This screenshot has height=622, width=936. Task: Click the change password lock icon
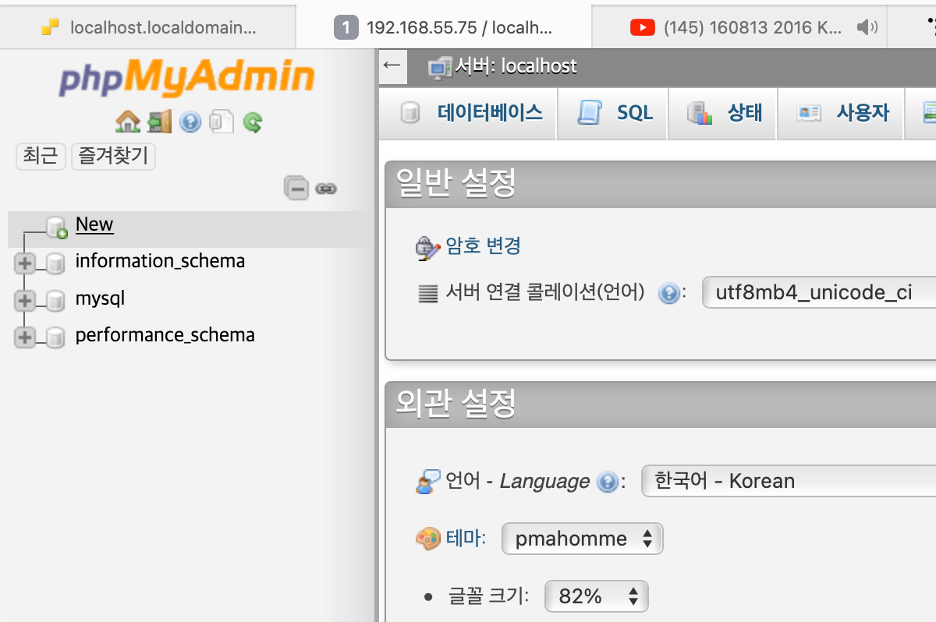[427, 248]
